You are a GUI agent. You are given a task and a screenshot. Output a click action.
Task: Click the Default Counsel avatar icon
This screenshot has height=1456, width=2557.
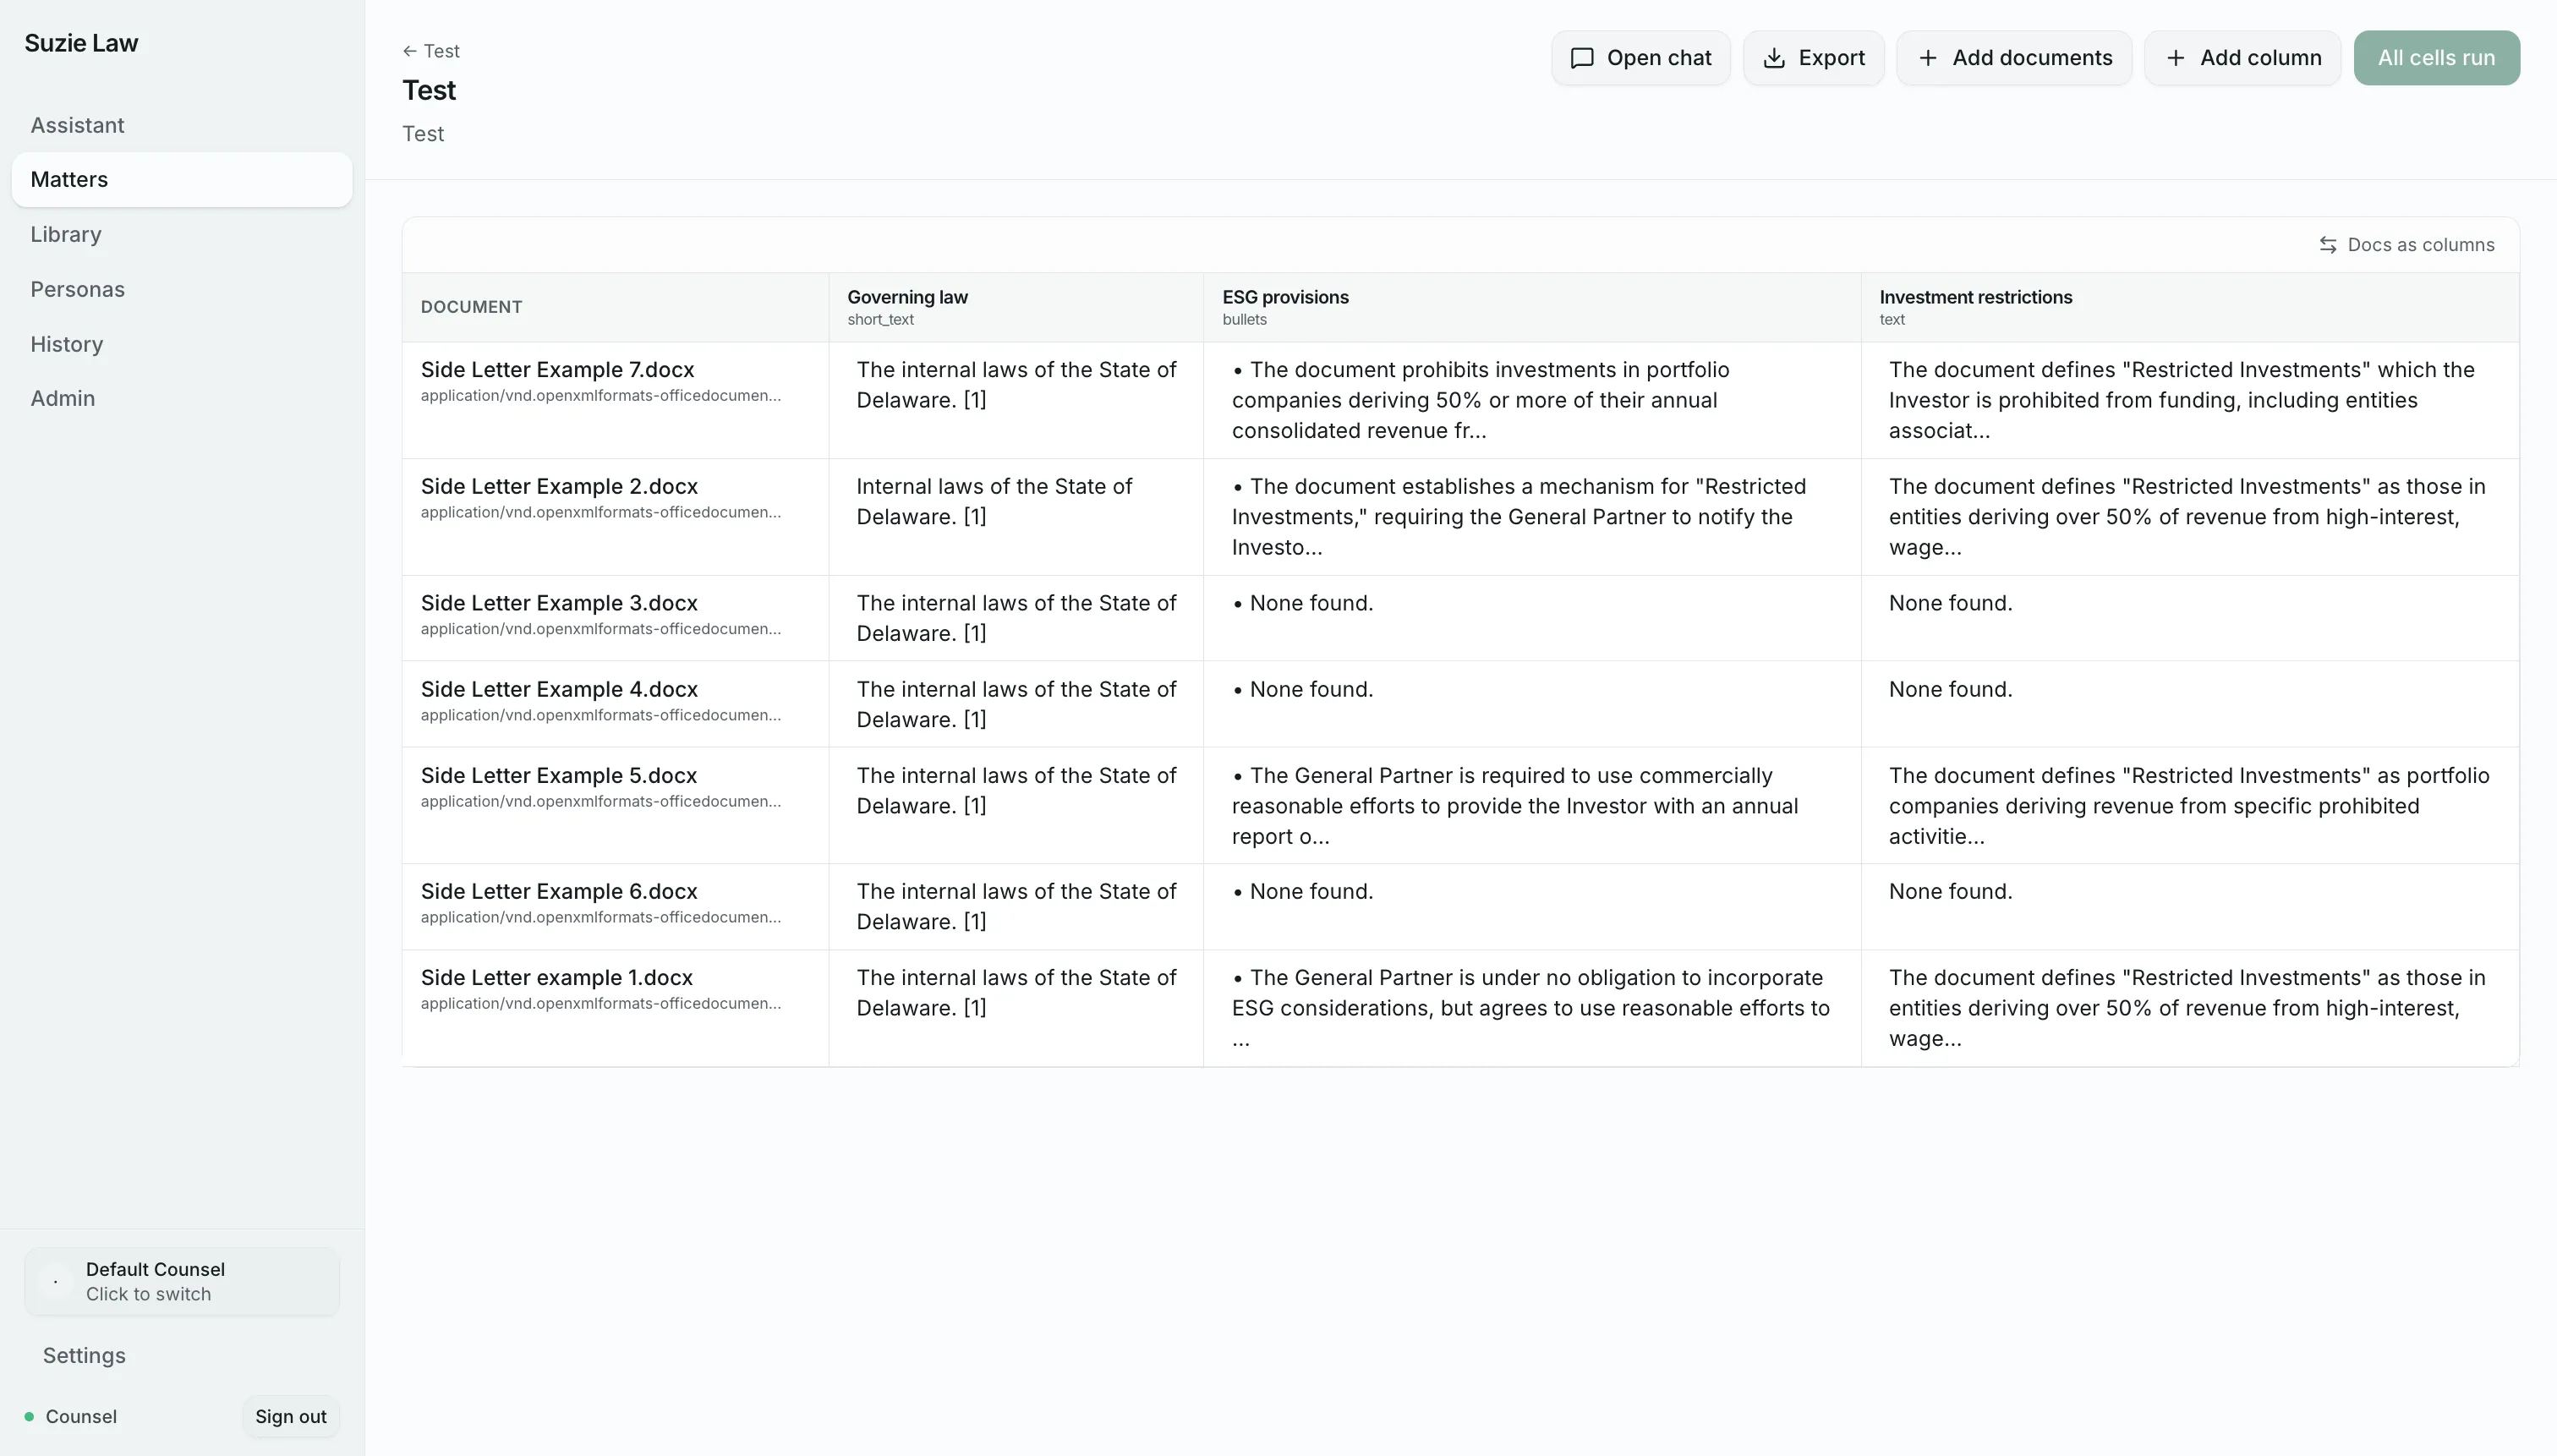pyautogui.click(x=55, y=1281)
